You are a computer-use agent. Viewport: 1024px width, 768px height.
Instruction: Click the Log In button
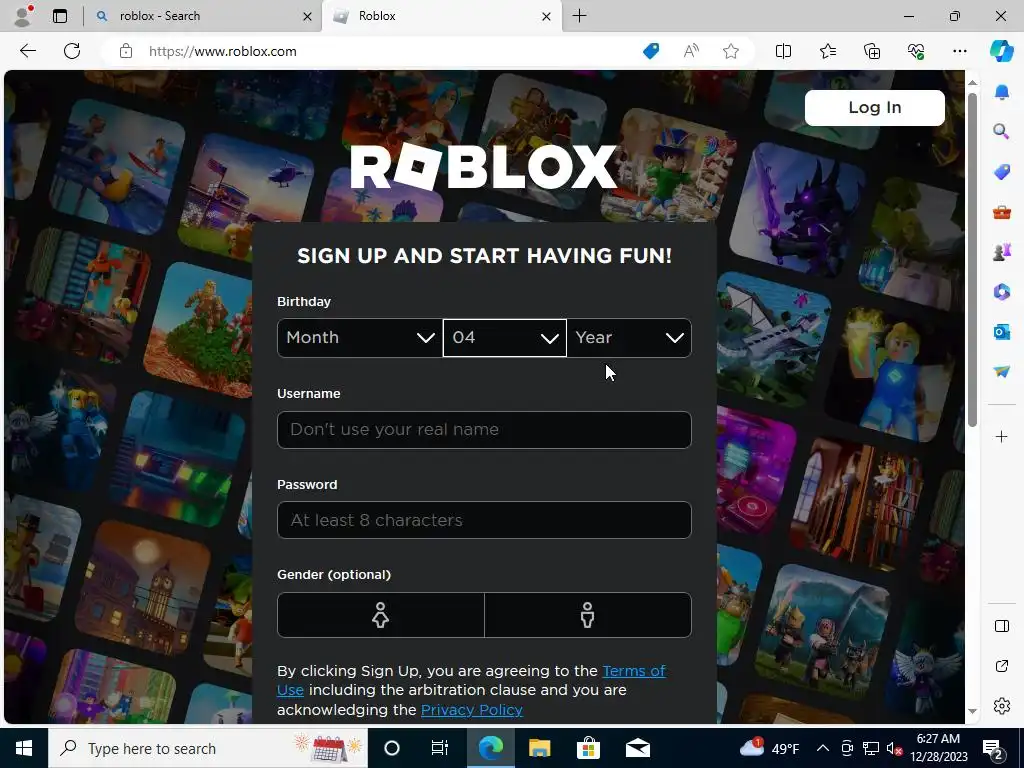(874, 108)
